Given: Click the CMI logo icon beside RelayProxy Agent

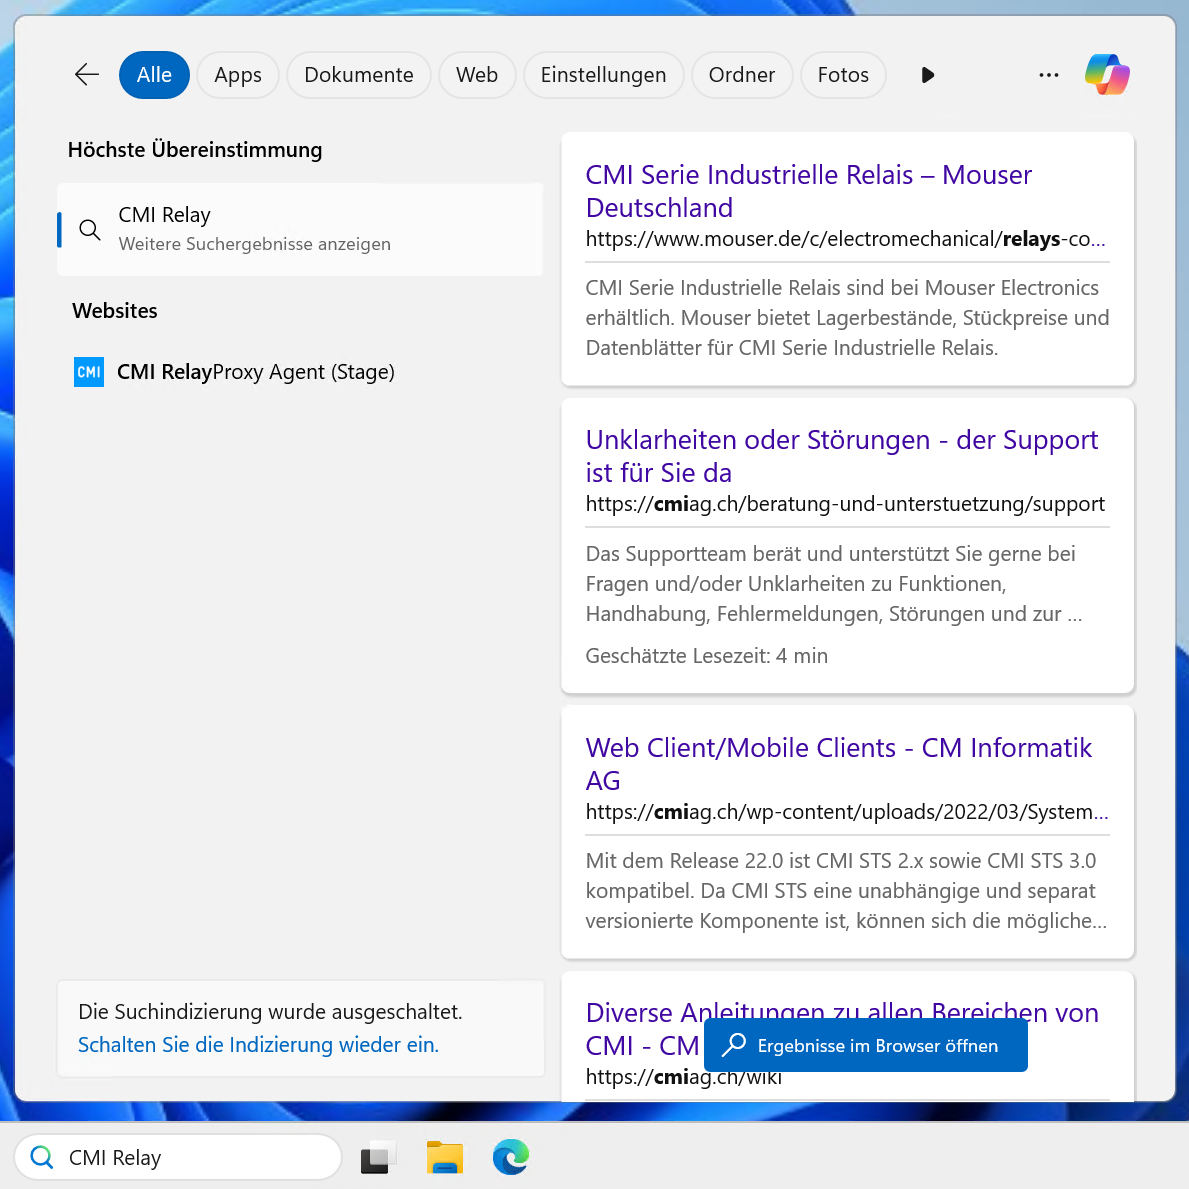Looking at the screenshot, I should tap(89, 372).
